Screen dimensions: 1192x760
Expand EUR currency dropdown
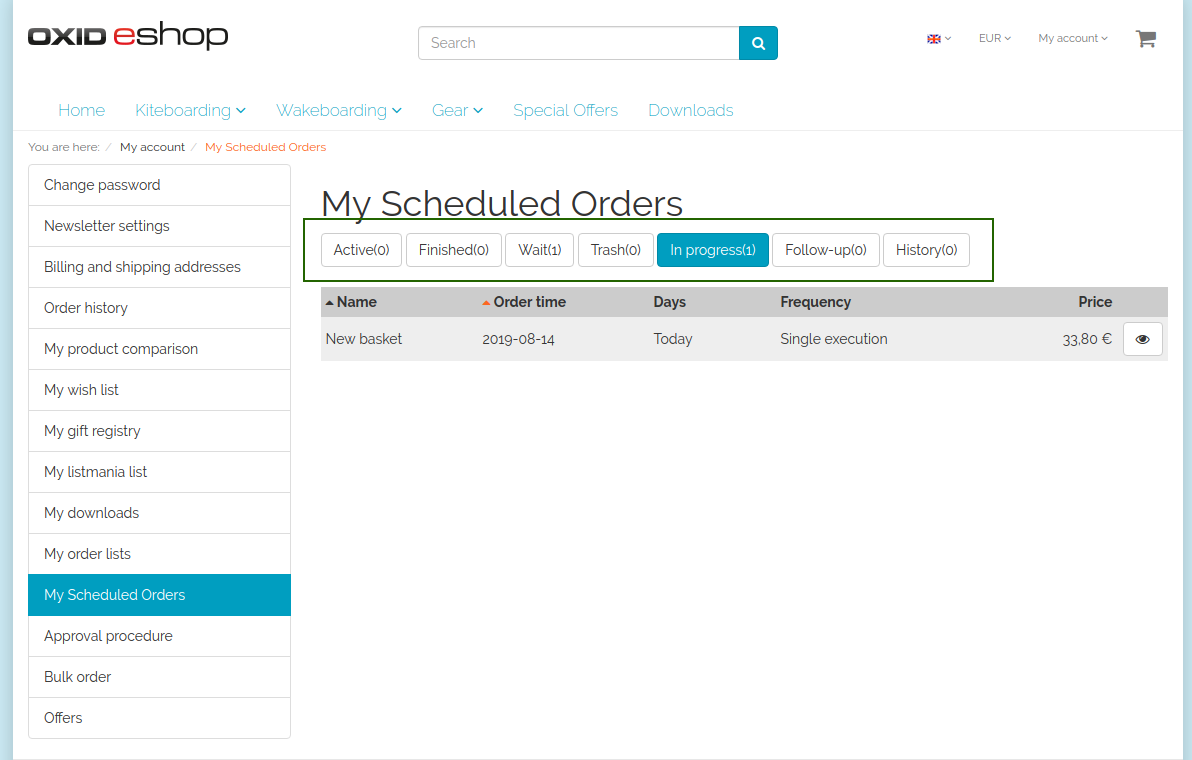click(x=994, y=39)
